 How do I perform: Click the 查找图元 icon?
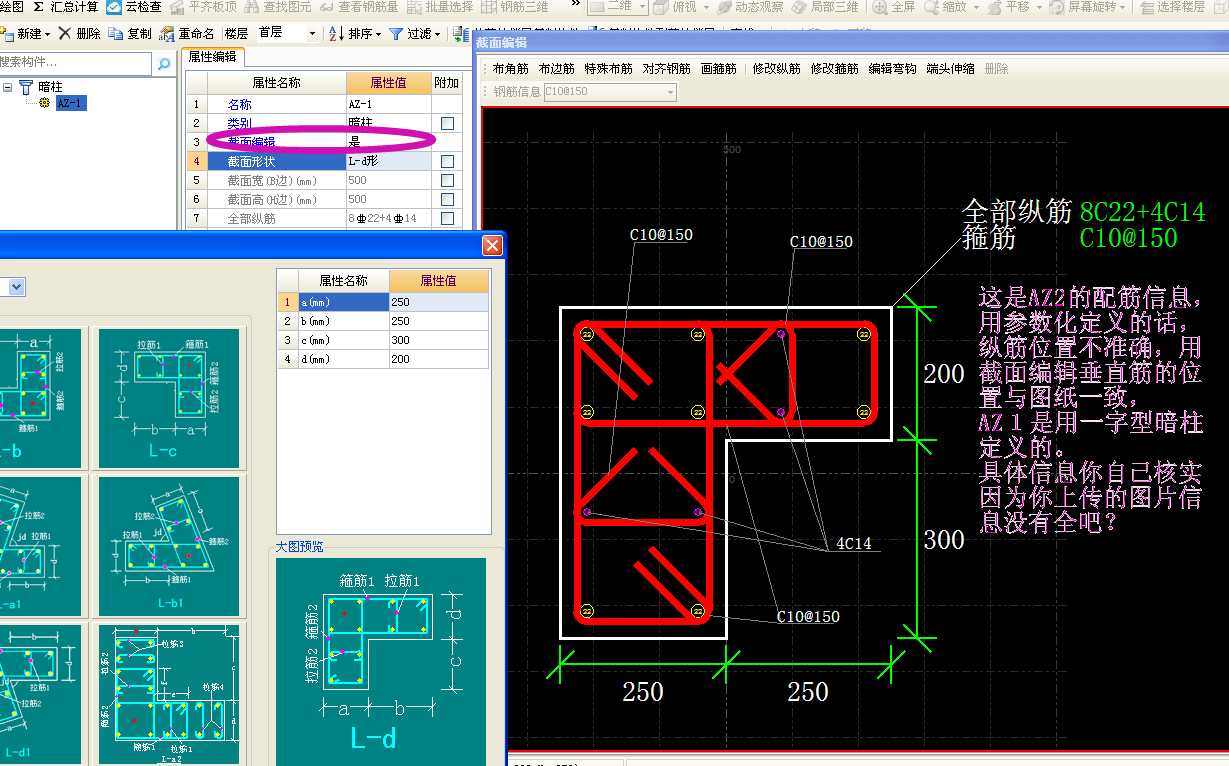coord(254,7)
